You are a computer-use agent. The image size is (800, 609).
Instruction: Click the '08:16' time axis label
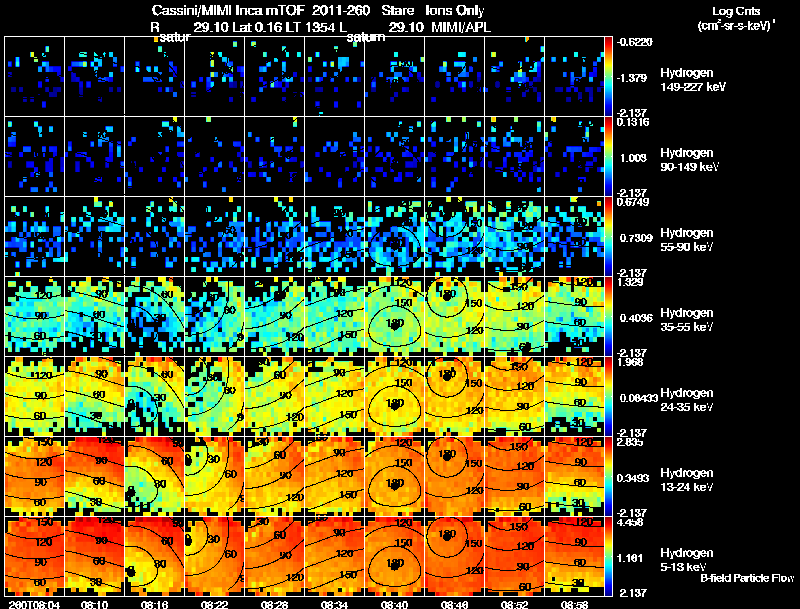point(154,604)
